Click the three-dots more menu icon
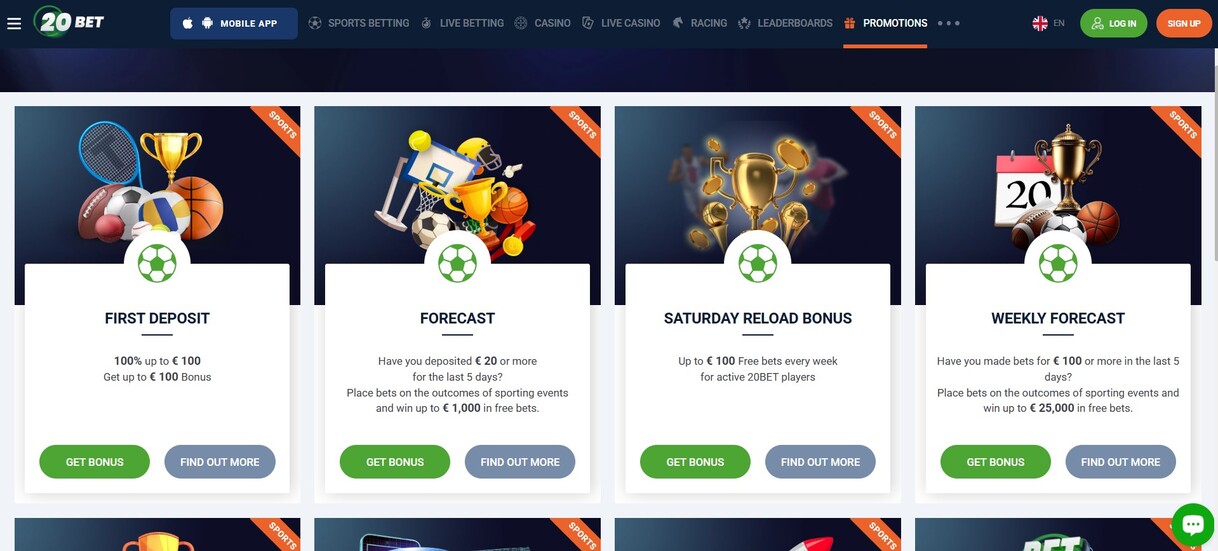The image size is (1218, 551). pos(949,23)
